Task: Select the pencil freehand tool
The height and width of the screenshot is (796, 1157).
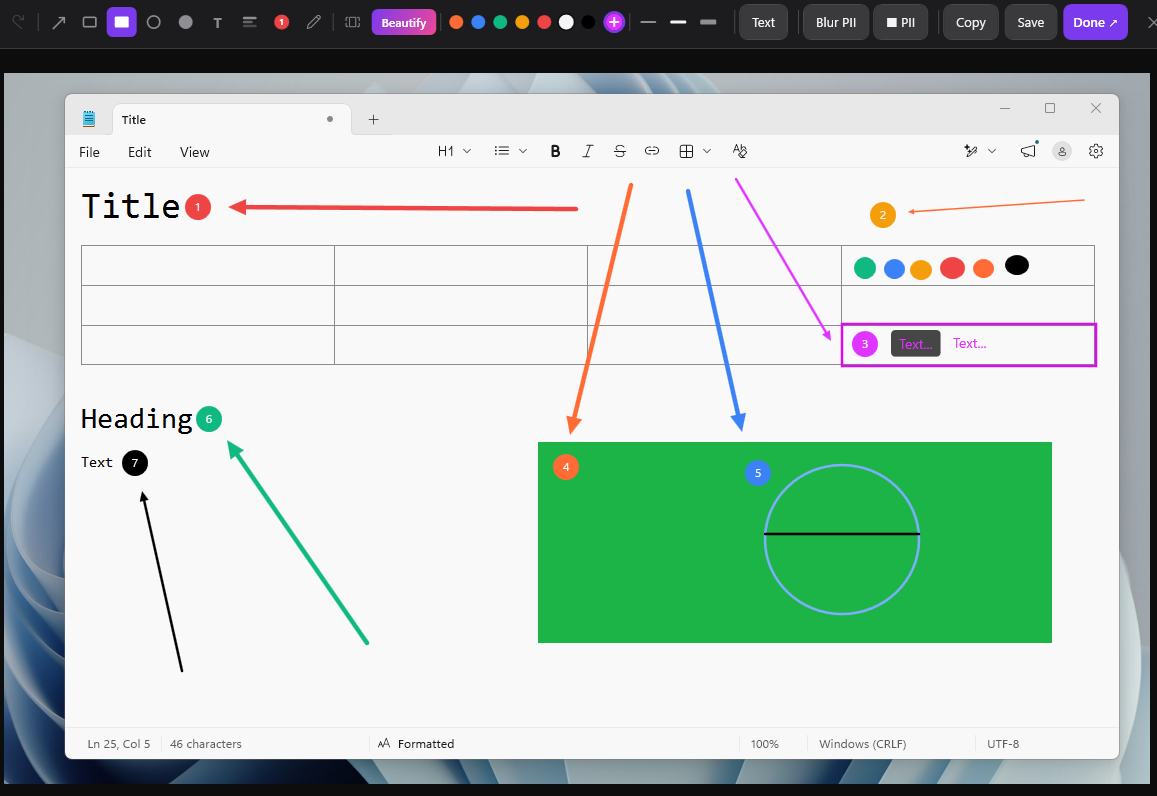Action: tap(314, 22)
